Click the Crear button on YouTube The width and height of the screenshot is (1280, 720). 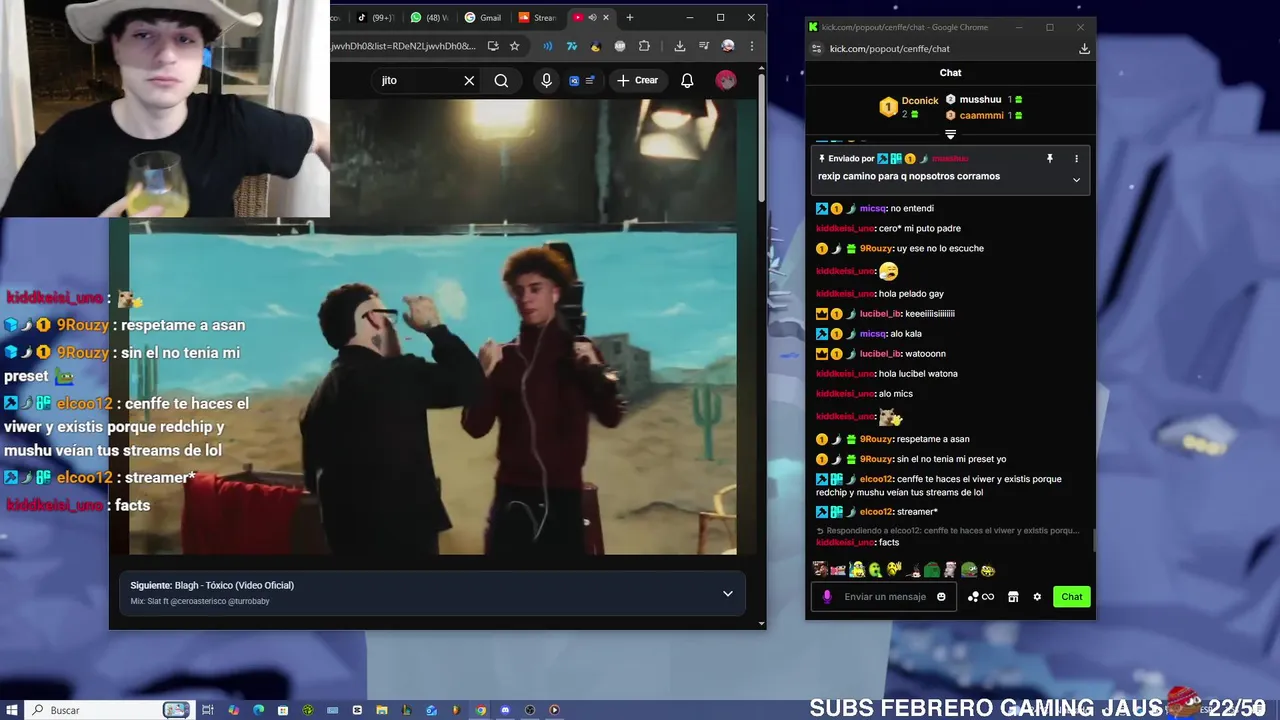coord(638,80)
